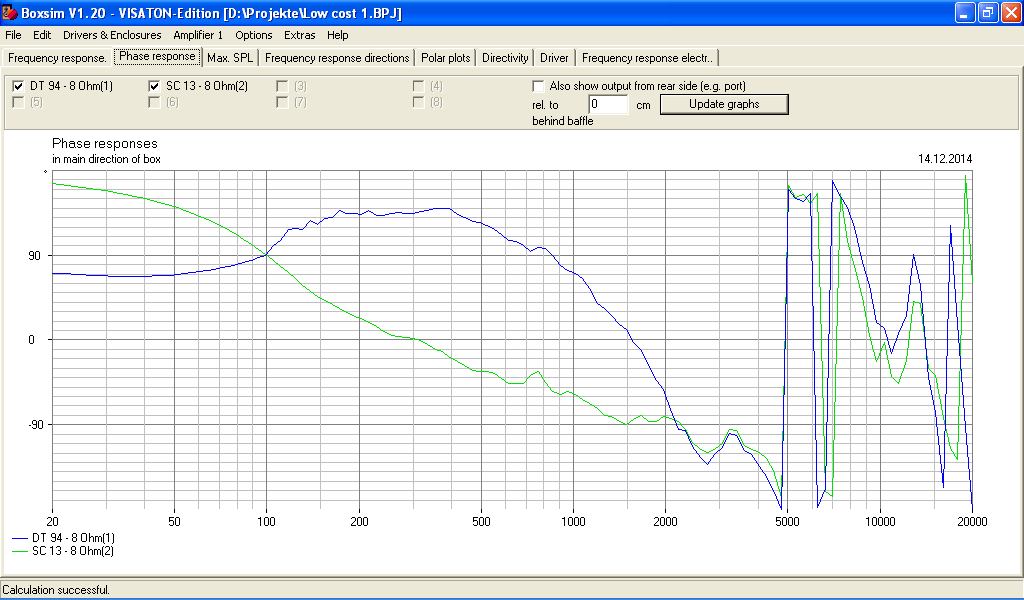This screenshot has width=1024, height=600.
Task: Minimize the Boxsim window
Action: click(965, 12)
